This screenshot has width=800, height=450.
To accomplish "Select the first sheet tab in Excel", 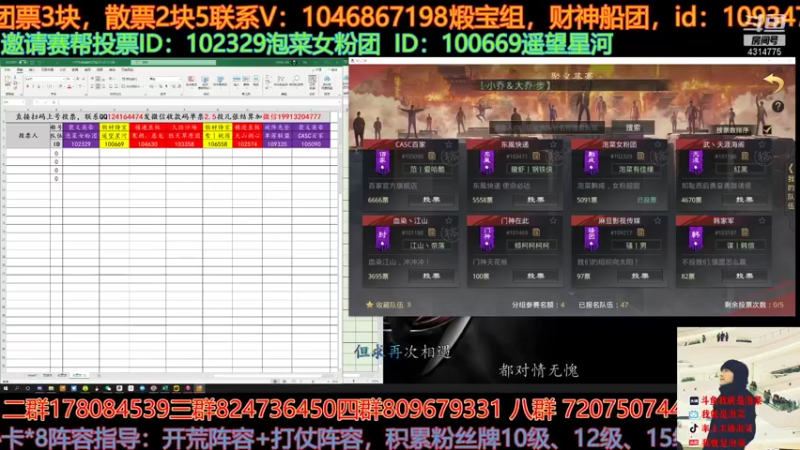I will [32, 375].
